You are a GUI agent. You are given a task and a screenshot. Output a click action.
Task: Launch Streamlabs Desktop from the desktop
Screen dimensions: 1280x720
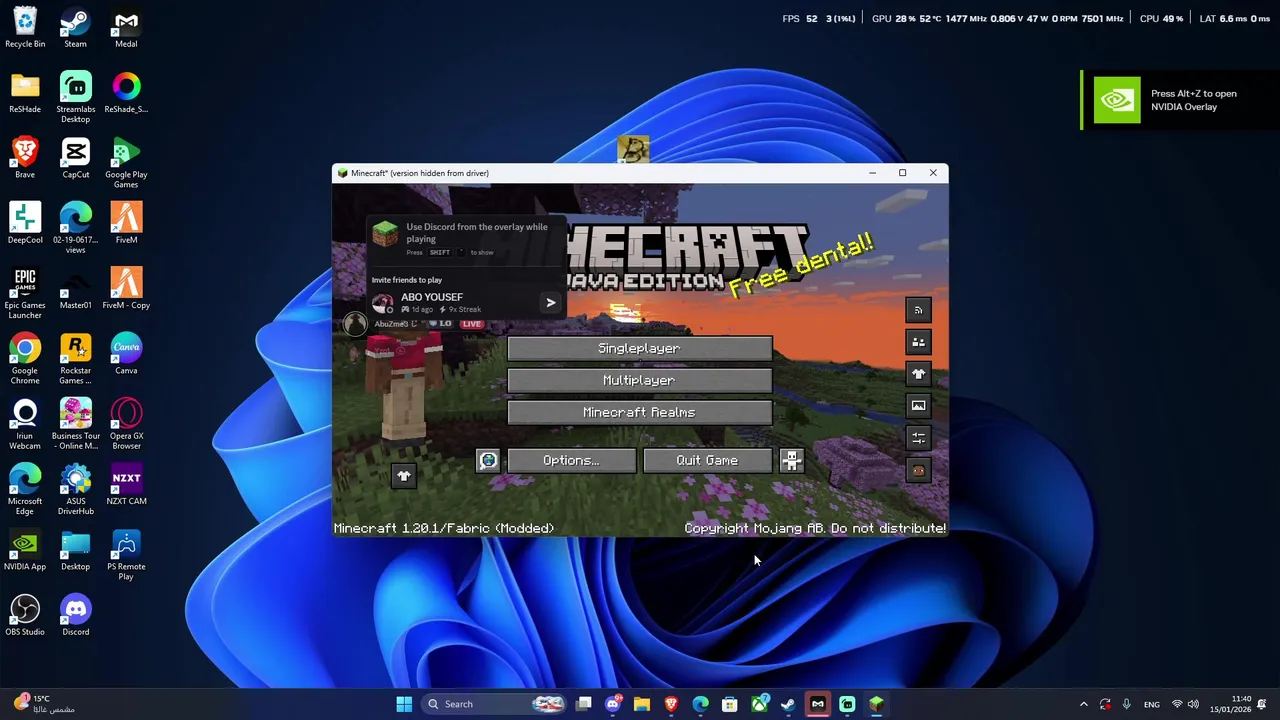coord(75,97)
